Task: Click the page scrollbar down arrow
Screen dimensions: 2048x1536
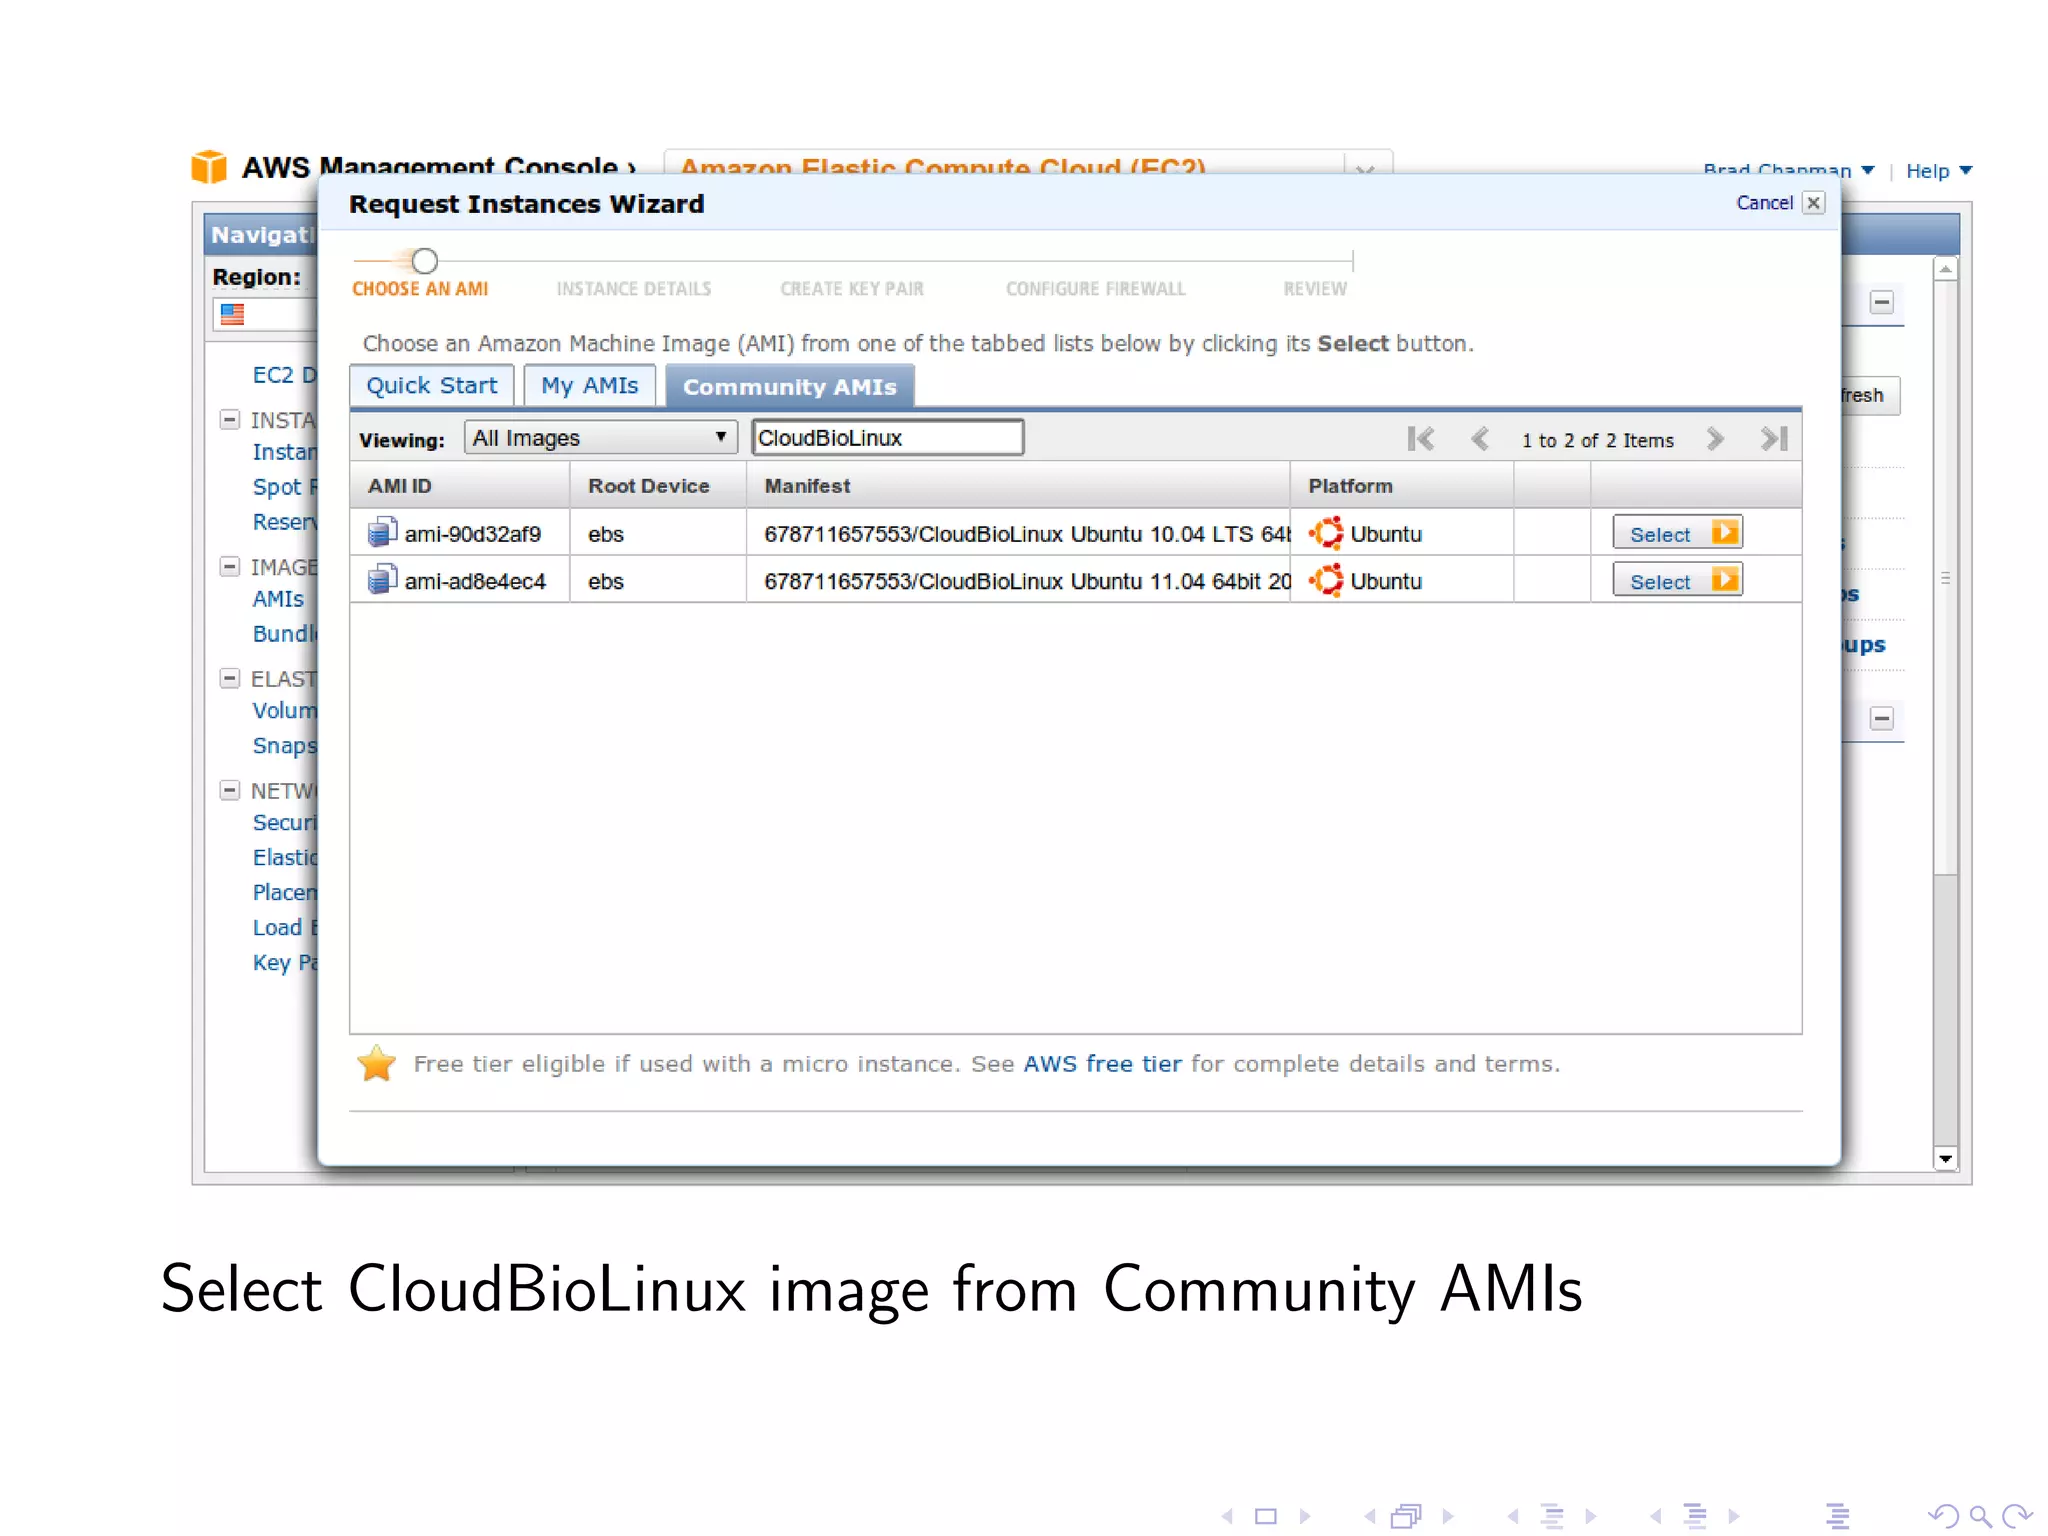Action: point(1945,1159)
